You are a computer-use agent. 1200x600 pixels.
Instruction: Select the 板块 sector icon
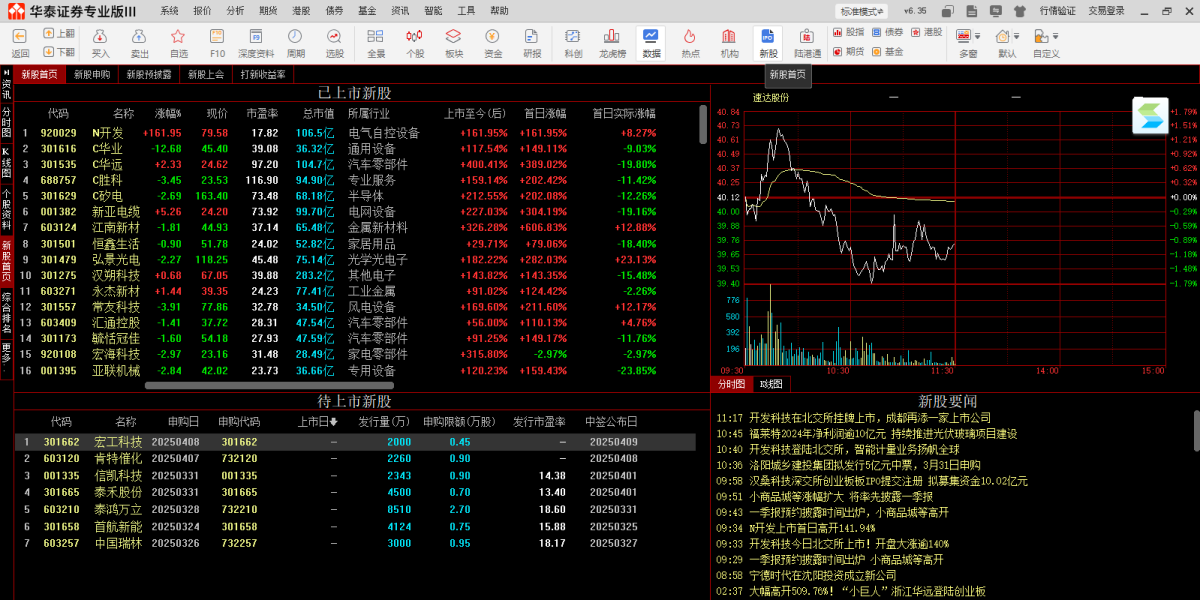454,41
